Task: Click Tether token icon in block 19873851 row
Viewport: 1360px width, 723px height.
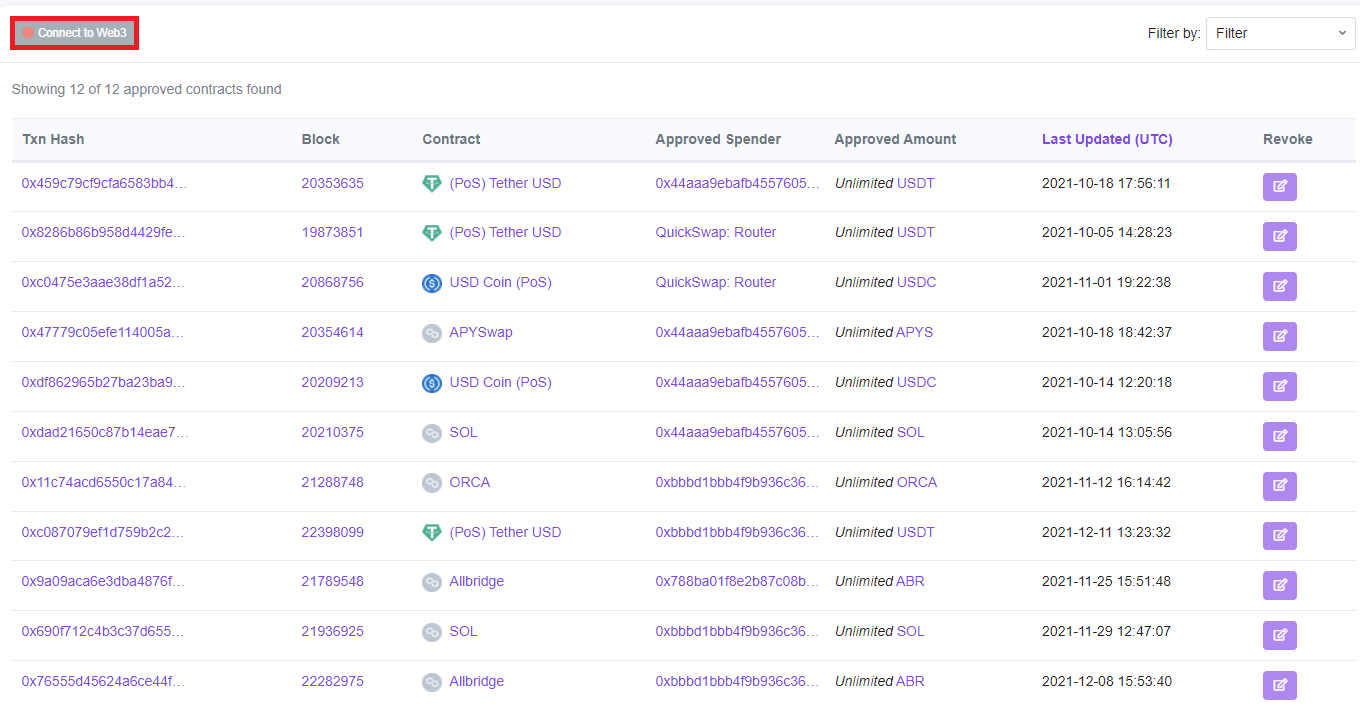Action: point(432,233)
